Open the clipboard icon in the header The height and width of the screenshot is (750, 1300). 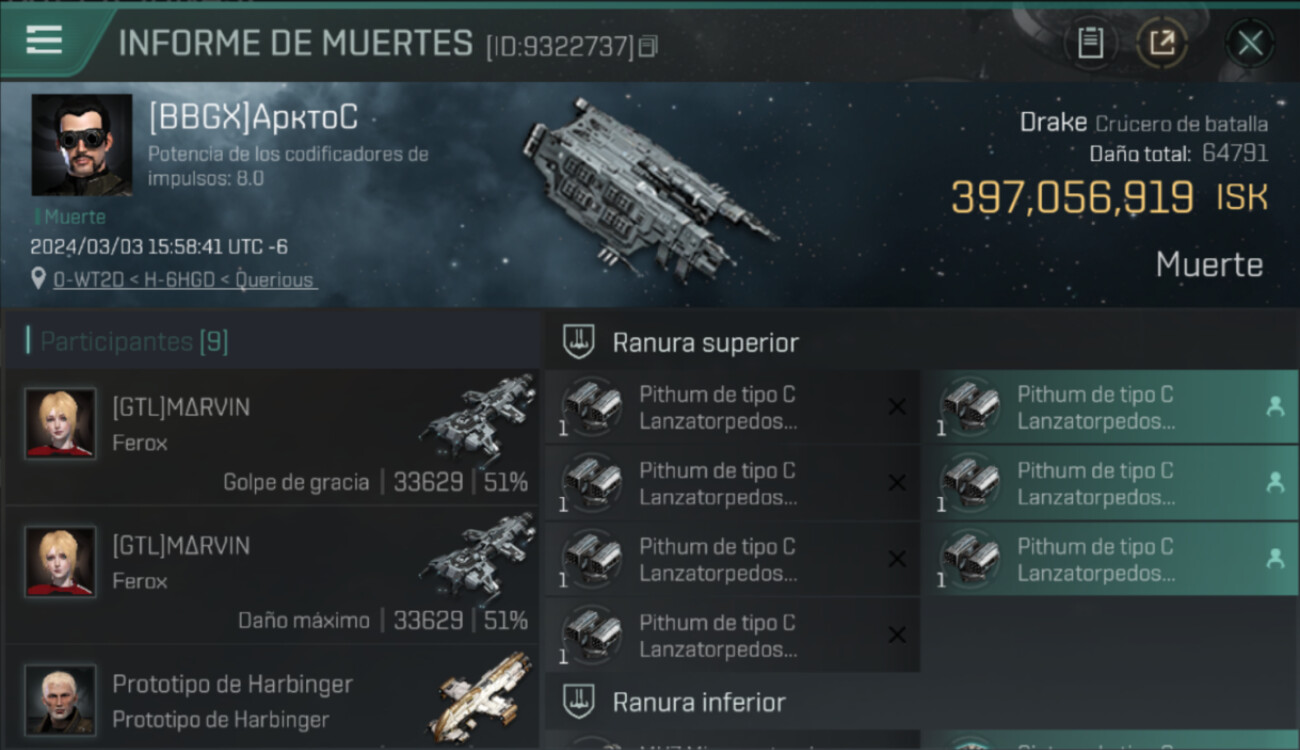[x=1090, y=42]
